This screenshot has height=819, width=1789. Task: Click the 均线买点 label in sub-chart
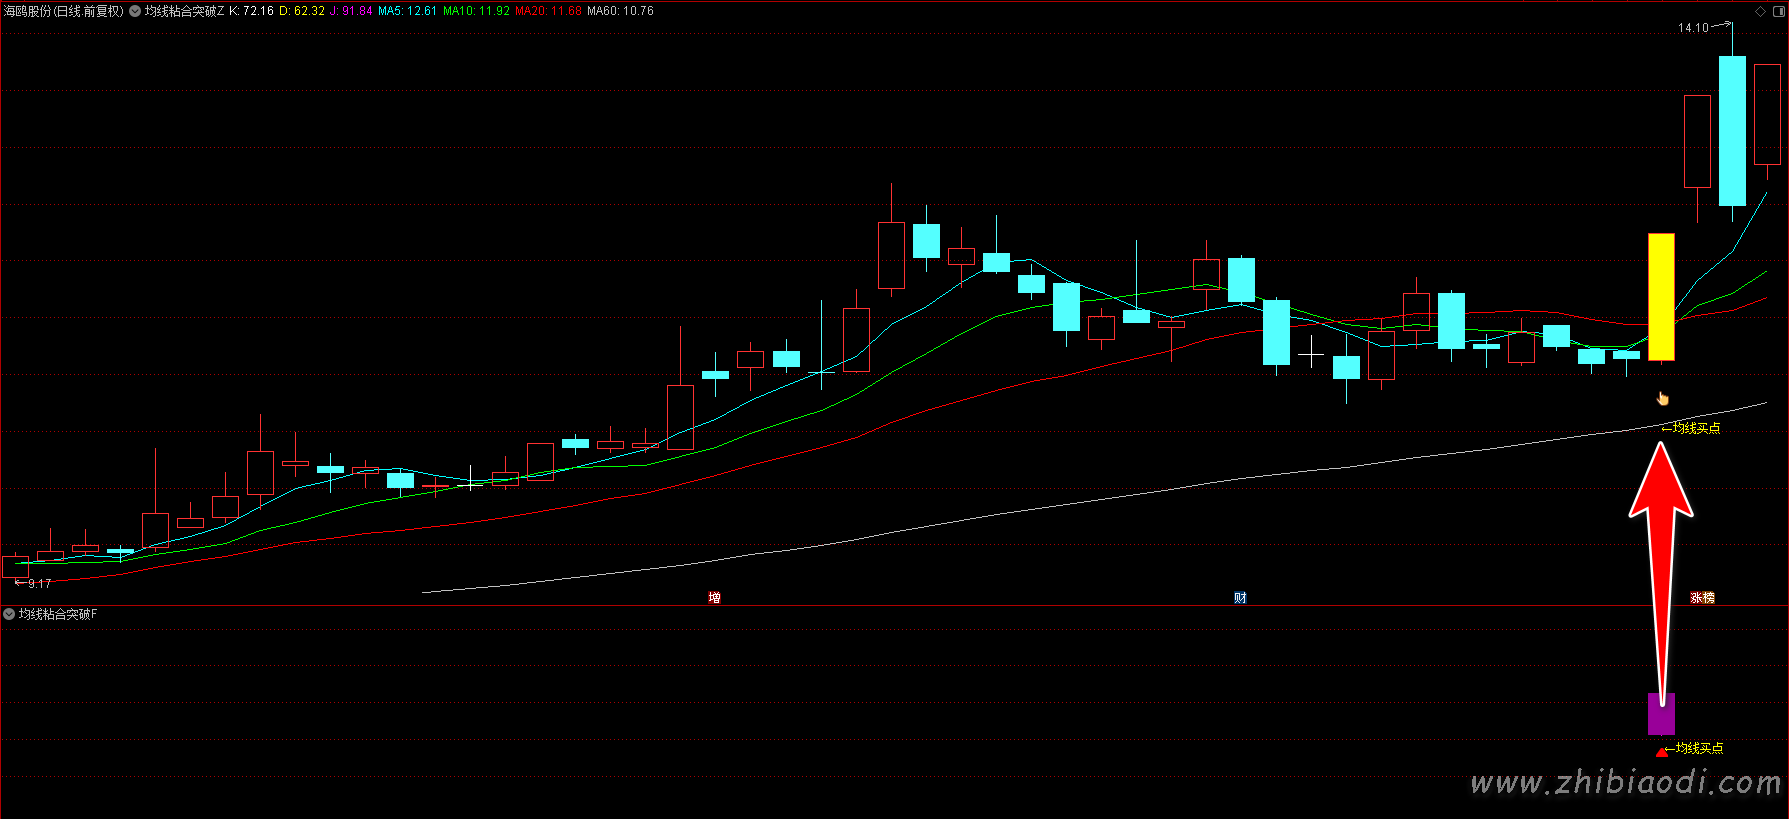click(1699, 748)
